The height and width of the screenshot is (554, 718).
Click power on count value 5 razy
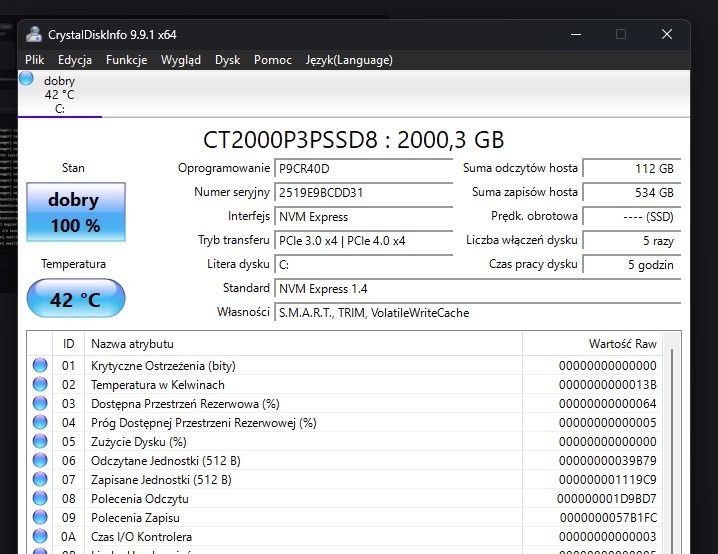[632, 240]
